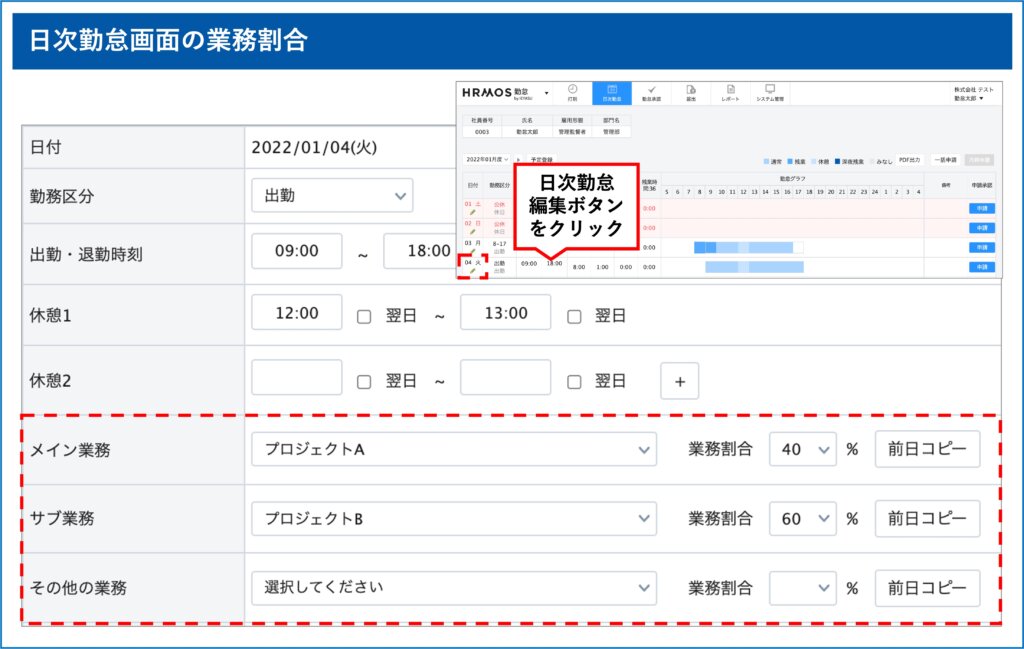The image size is (1024, 649).
Task: Click the plus button beside 休憩2
Action: [x=679, y=381]
